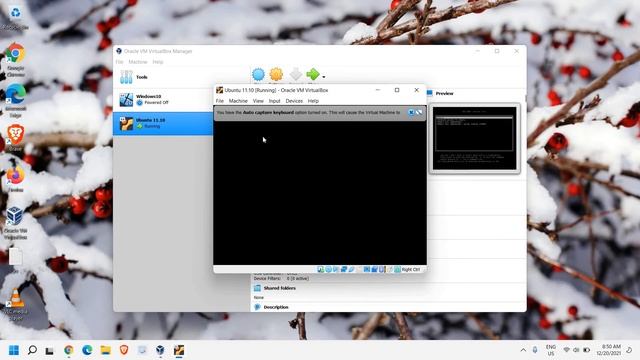Click the grey Discard arrow toolbar icon
The image size is (640, 360).
(296, 74)
